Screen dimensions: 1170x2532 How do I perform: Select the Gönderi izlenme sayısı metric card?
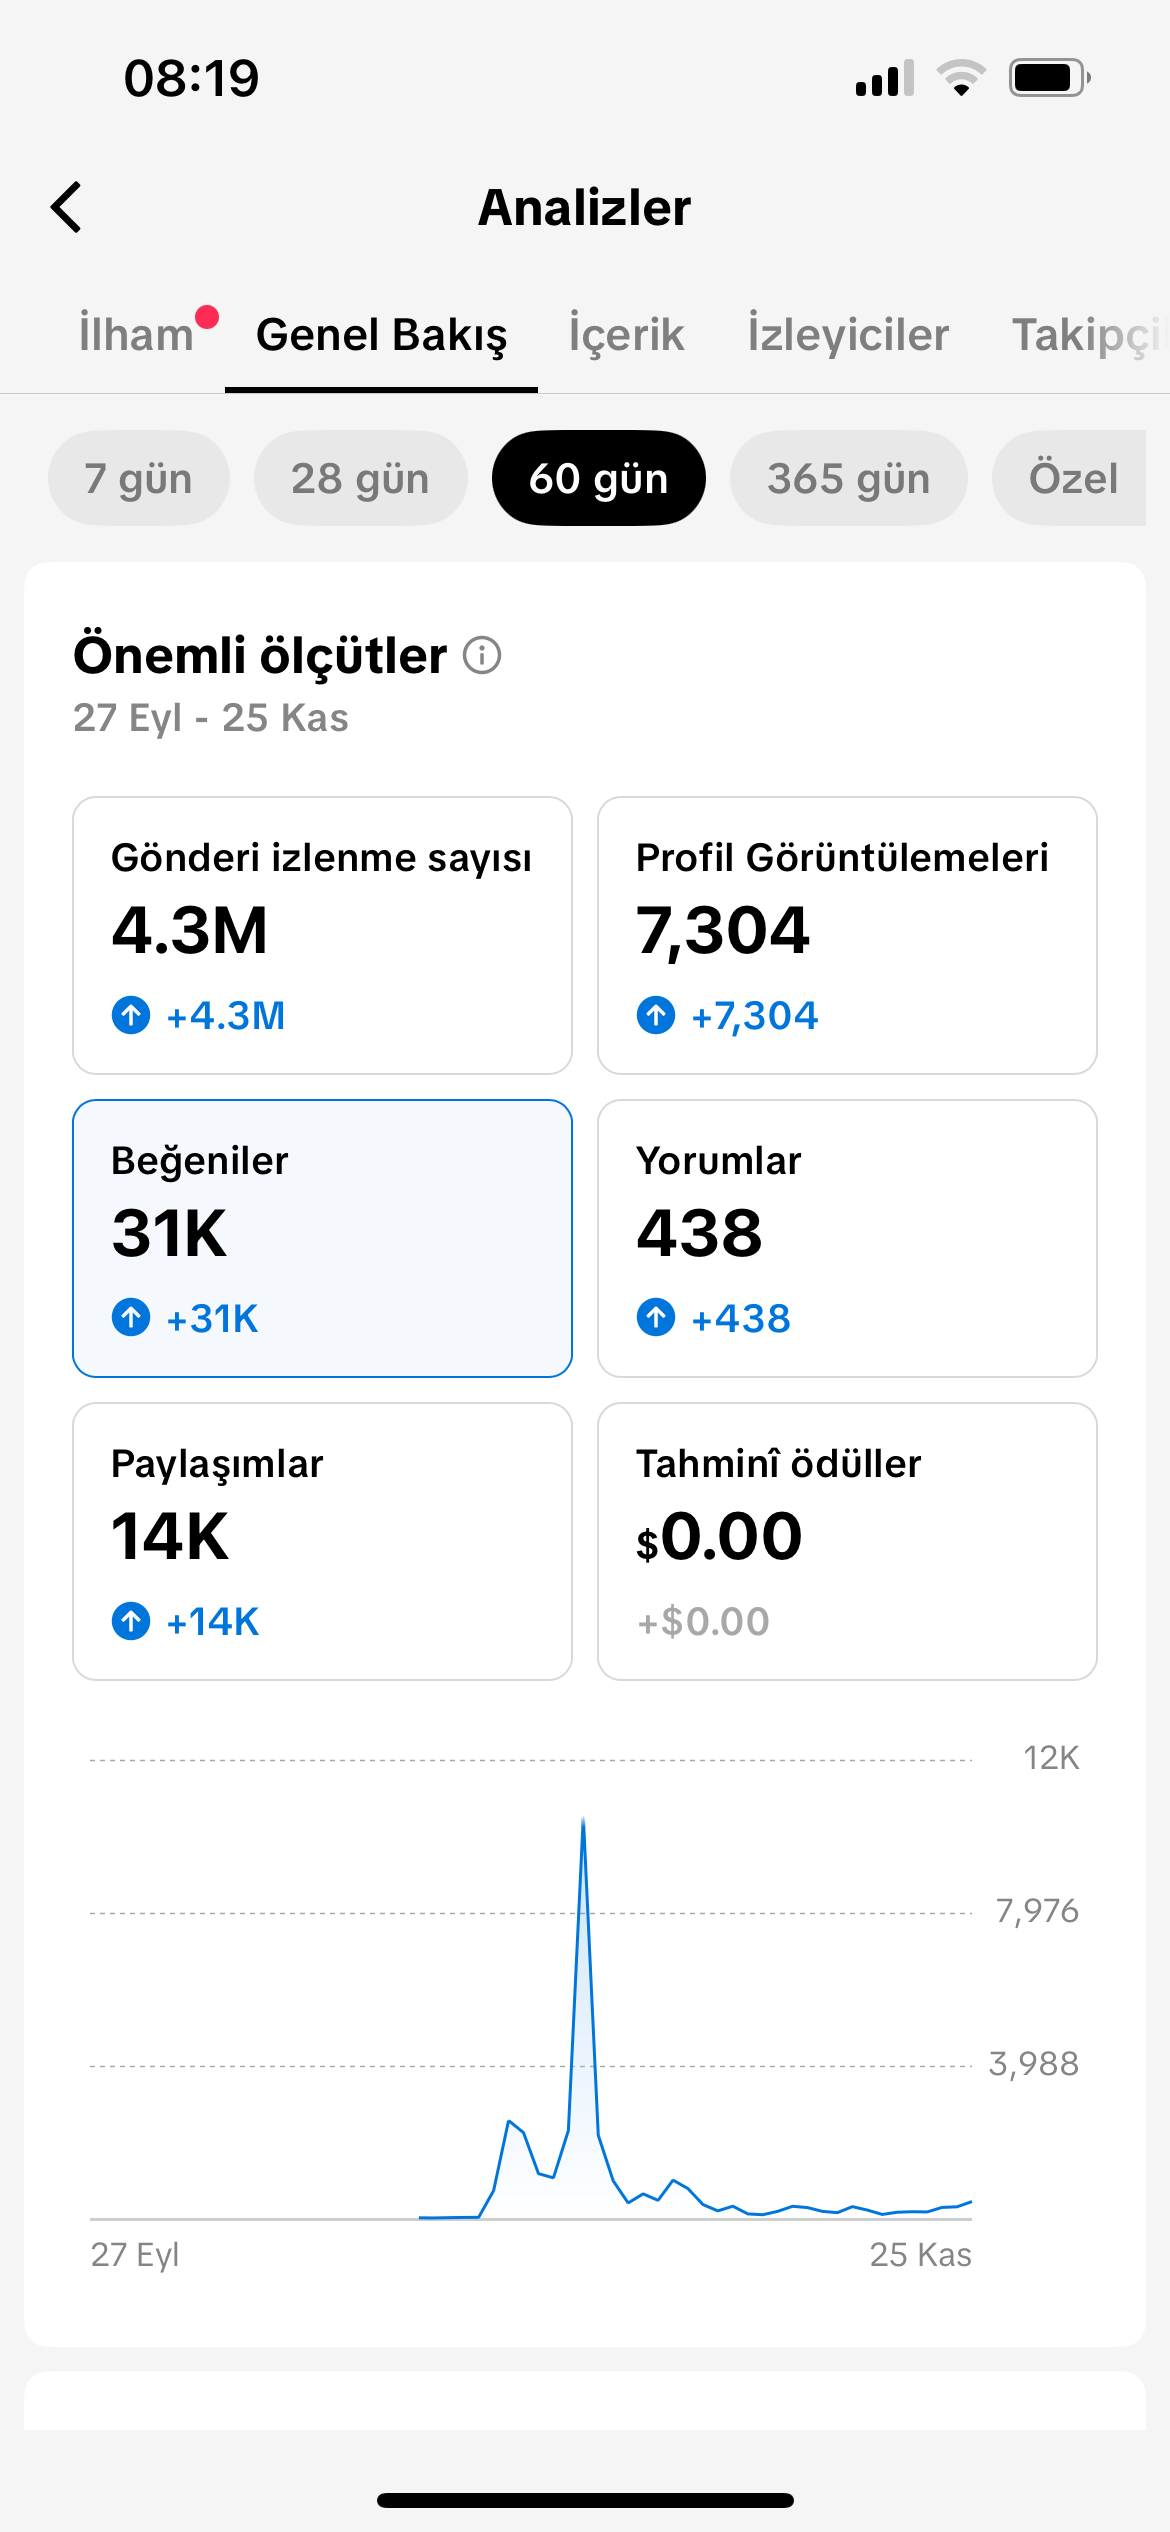[322, 935]
